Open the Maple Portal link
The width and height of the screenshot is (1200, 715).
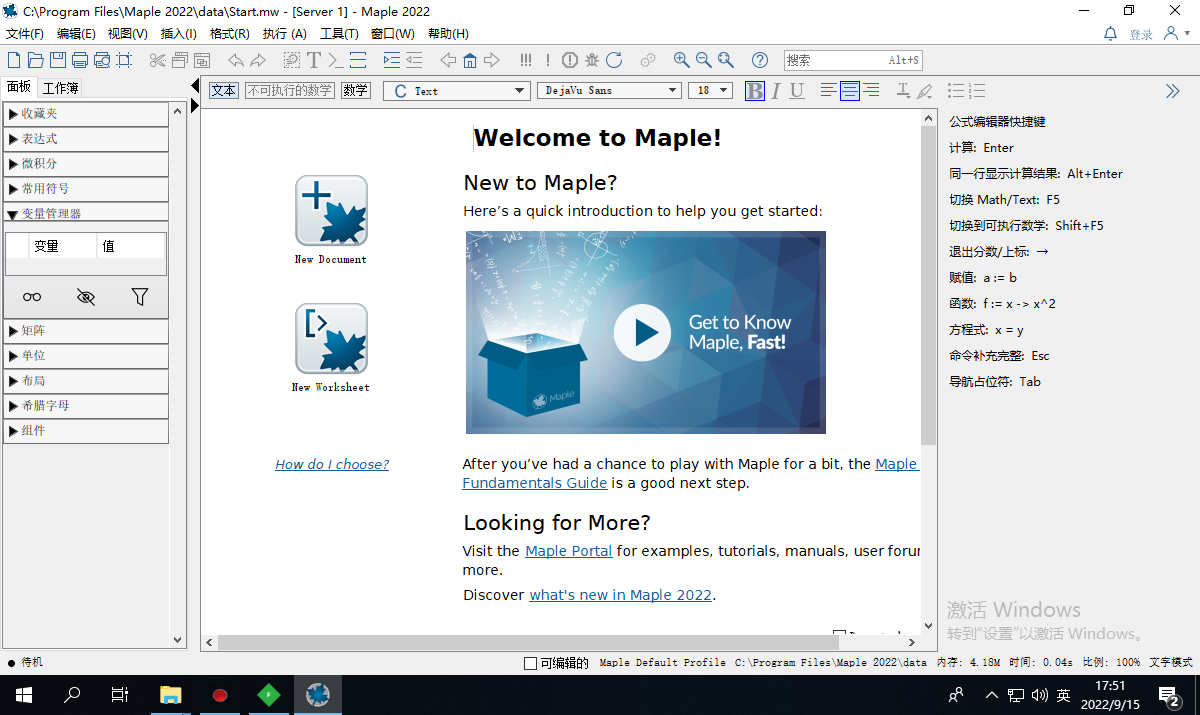point(568,551)
